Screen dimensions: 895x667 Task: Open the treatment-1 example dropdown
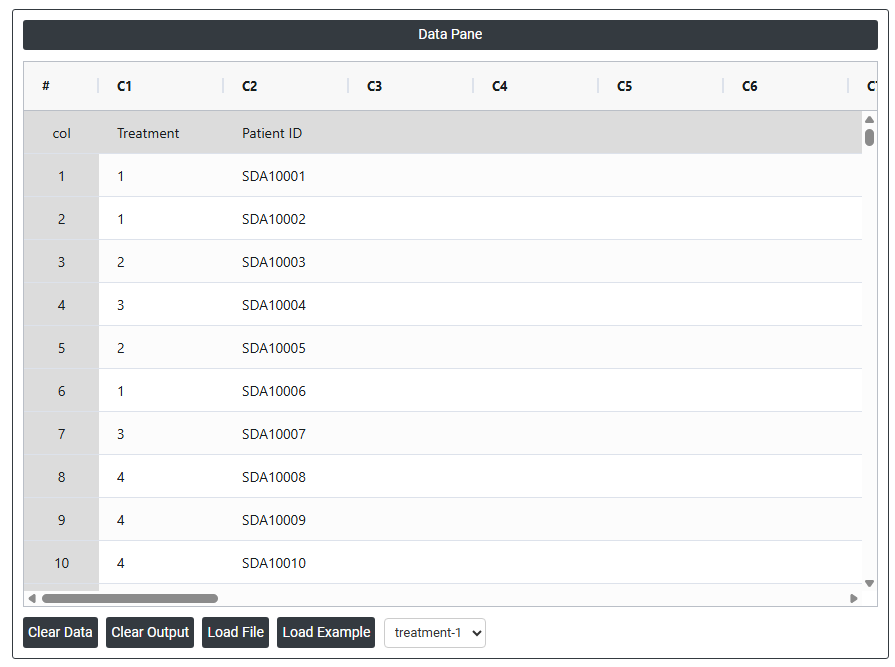[x=435, y=632]
